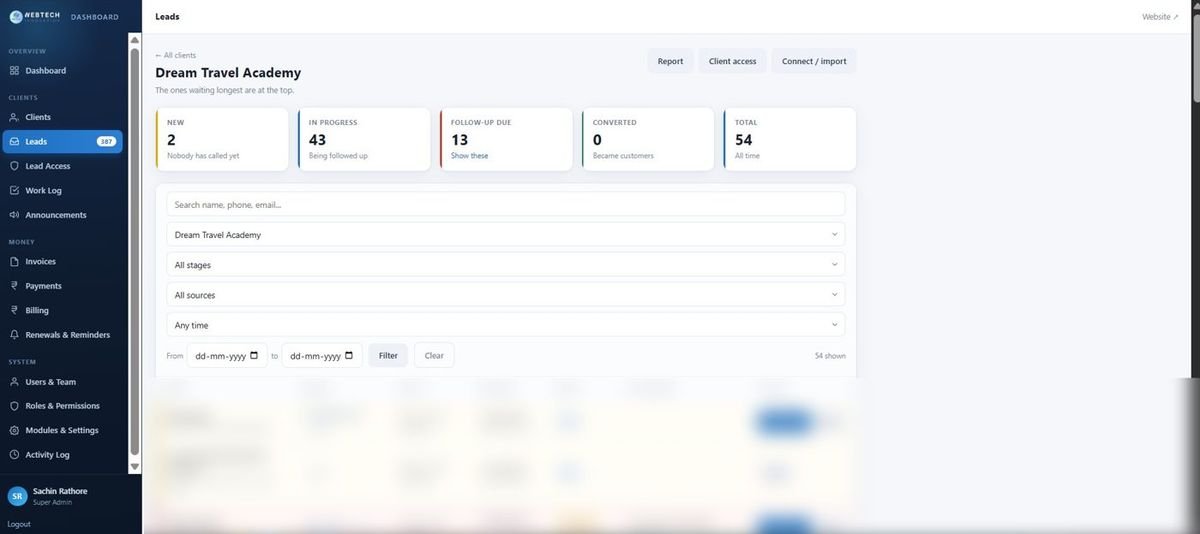
Task: Click the Total leads stat card
Action: (790, 139)
